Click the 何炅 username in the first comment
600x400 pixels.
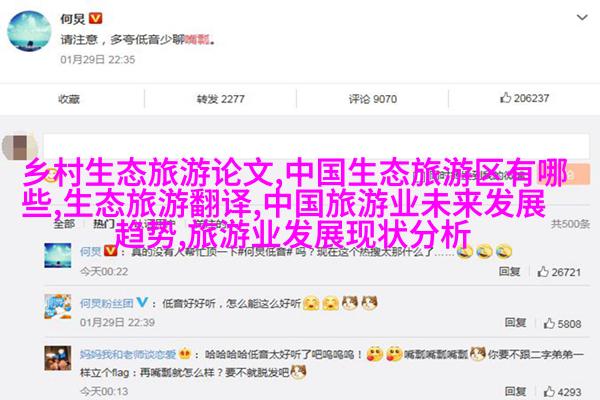[x=90, y=251]
